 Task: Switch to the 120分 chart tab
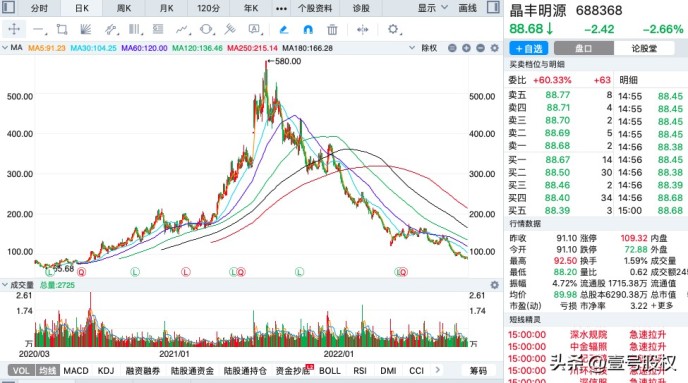click(x=208, y=8)
